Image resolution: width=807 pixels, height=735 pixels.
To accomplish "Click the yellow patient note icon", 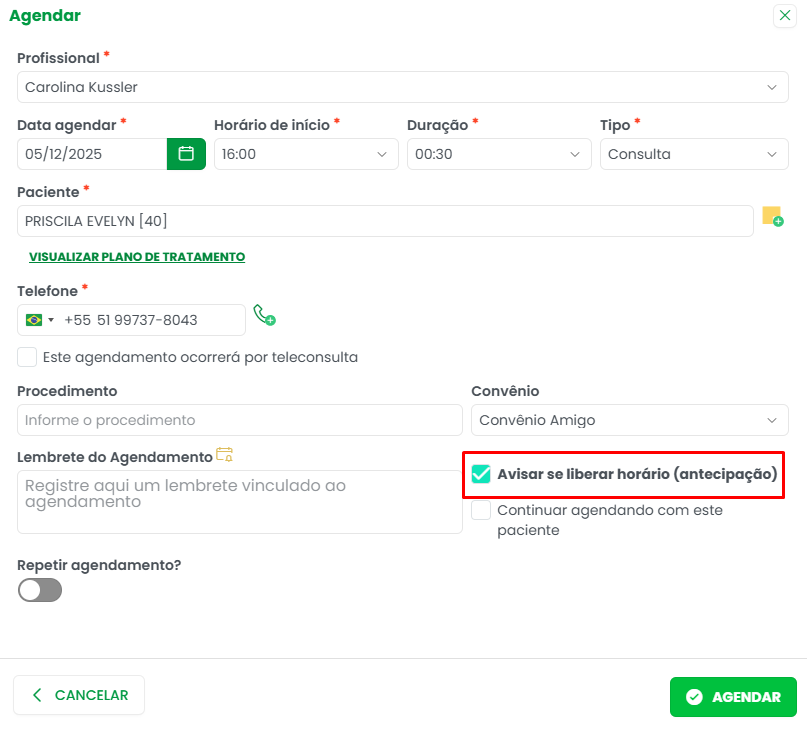I will tap(772, 216).
